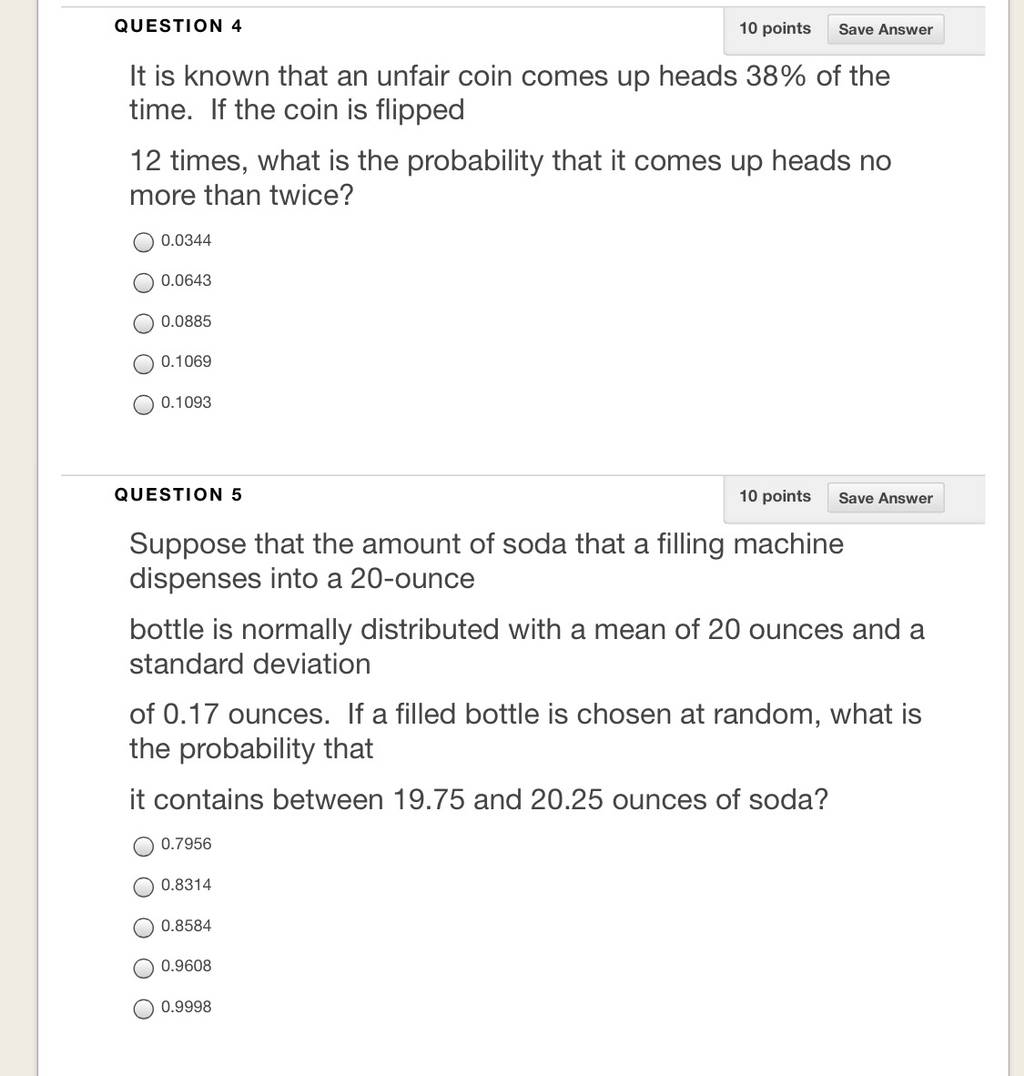Save Answer for Question 4
The image size is (1024, 1076).
885,30
